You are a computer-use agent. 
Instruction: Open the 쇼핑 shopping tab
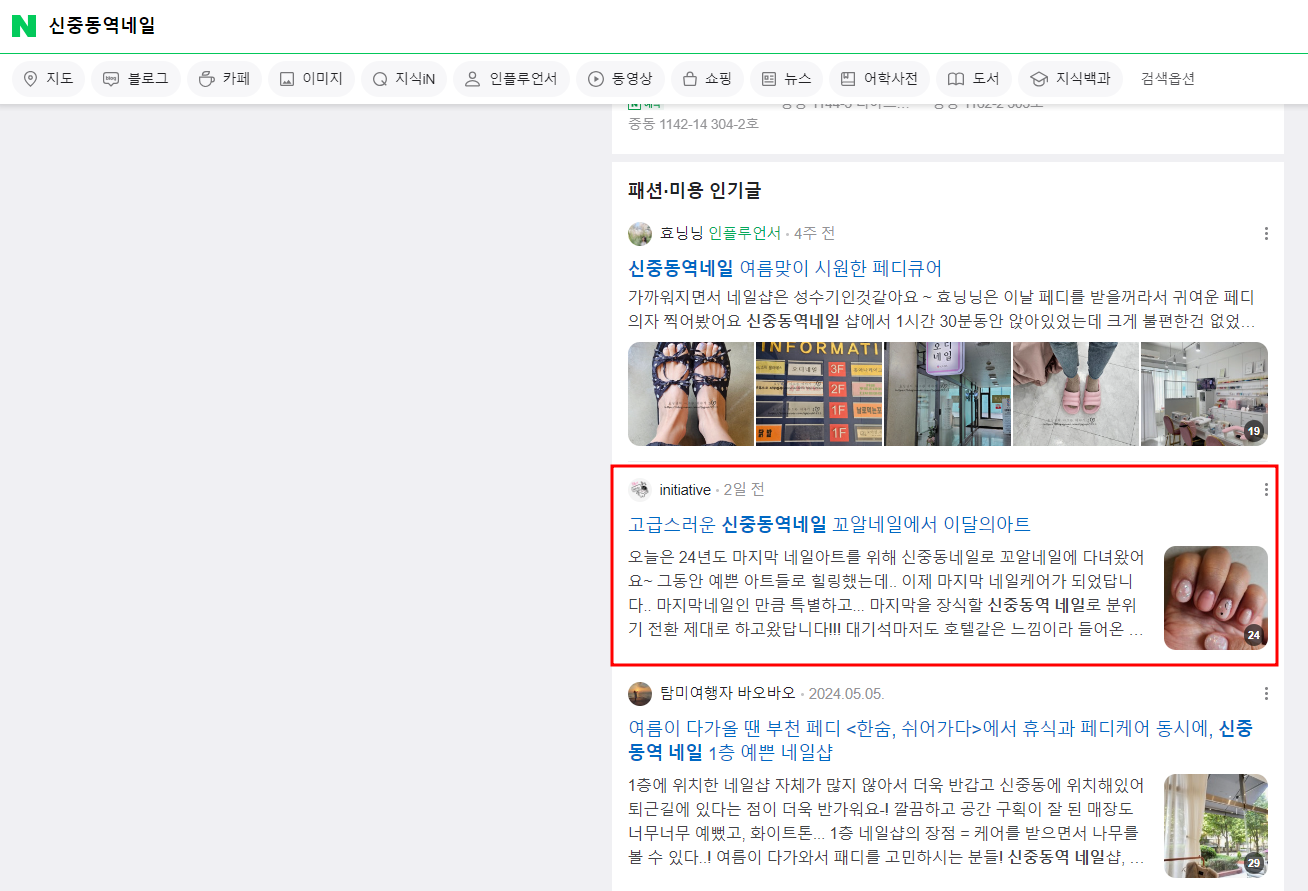point(707,78)
